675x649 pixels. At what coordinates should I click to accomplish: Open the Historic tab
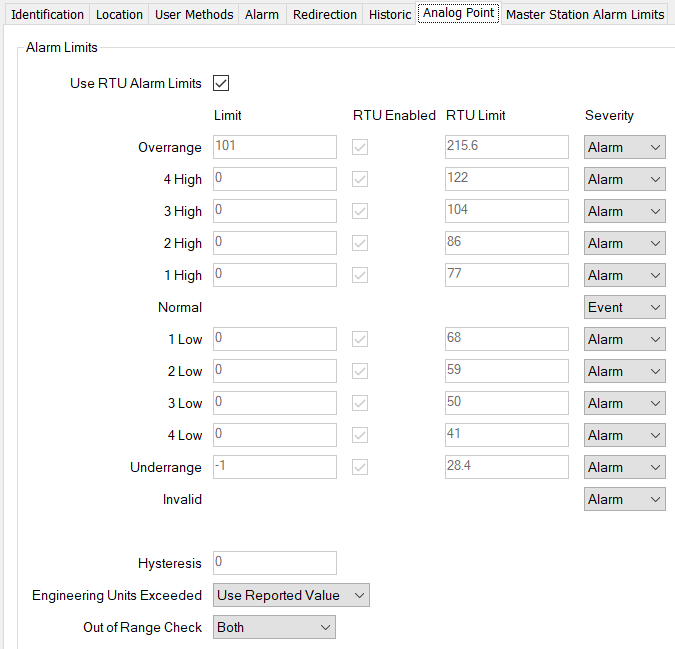(389, 14)
